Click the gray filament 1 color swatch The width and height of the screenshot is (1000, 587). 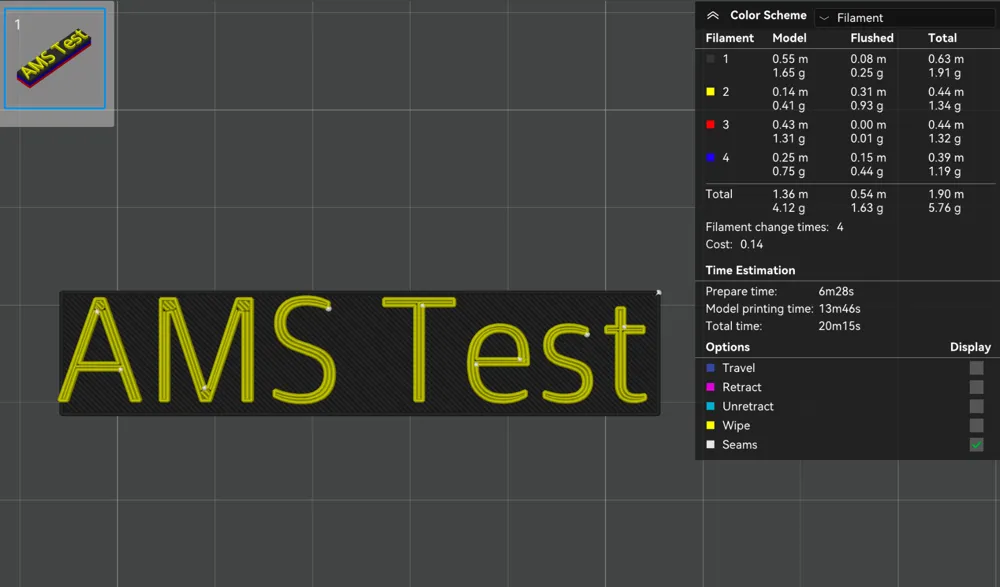point(709,59)
